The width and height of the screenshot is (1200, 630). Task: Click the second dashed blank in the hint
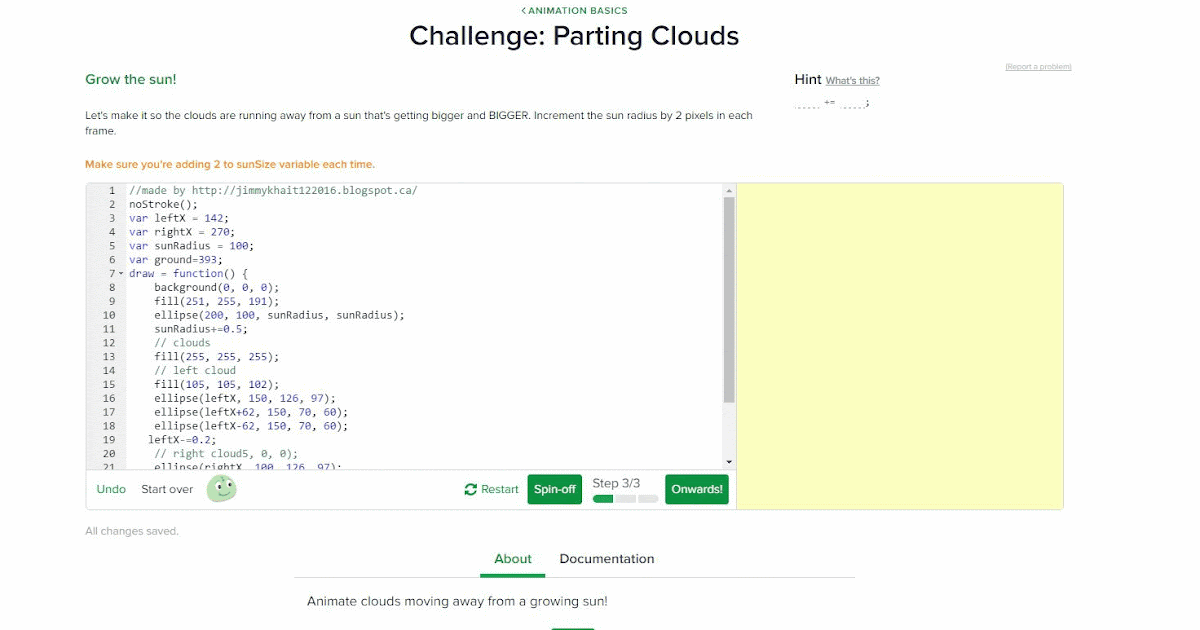852,103
